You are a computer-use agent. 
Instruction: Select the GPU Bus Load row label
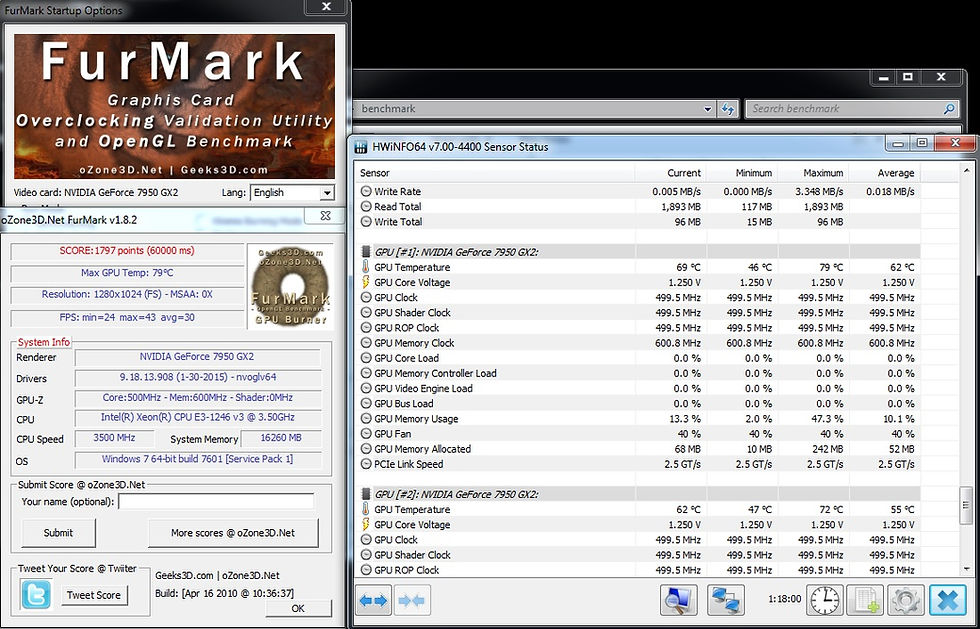(x=403, y=403)
